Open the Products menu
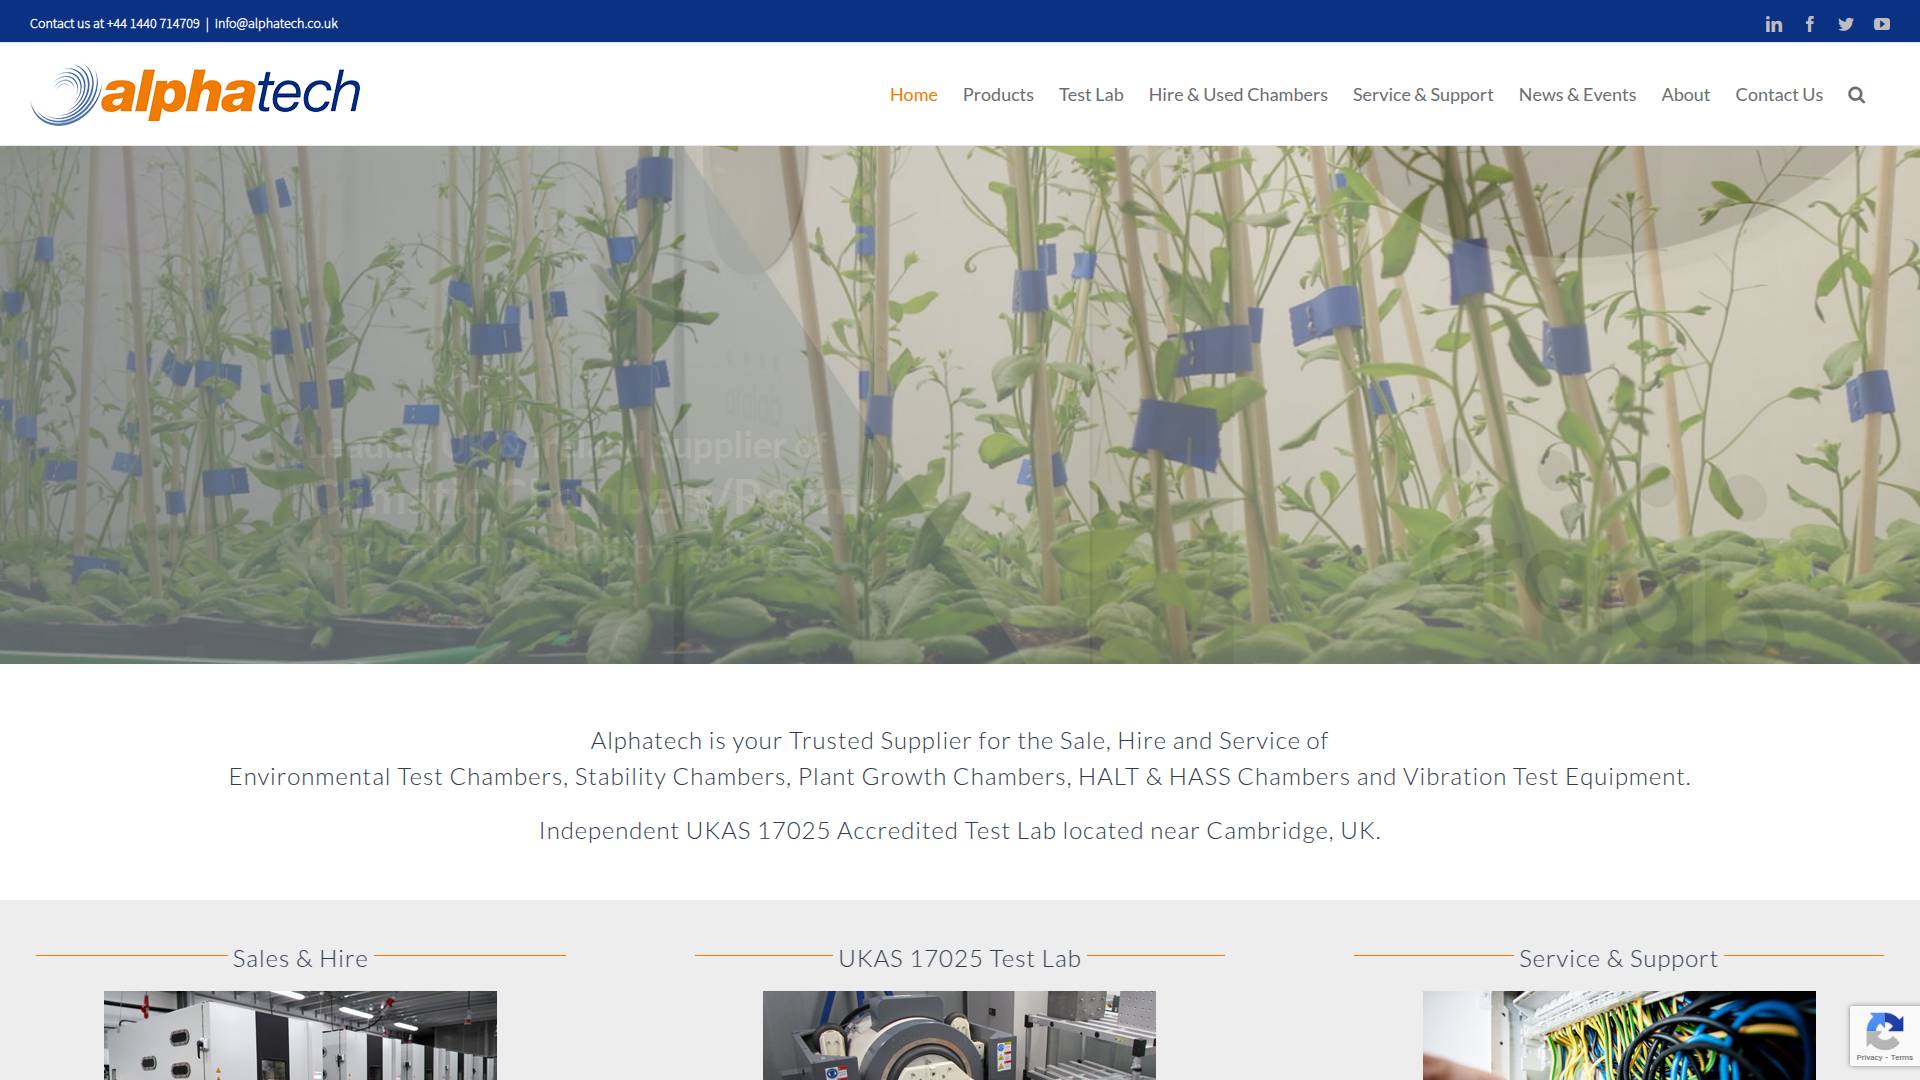Image resolution: width=1920 pixels, height=1080 pixels. tap(997, 95)
